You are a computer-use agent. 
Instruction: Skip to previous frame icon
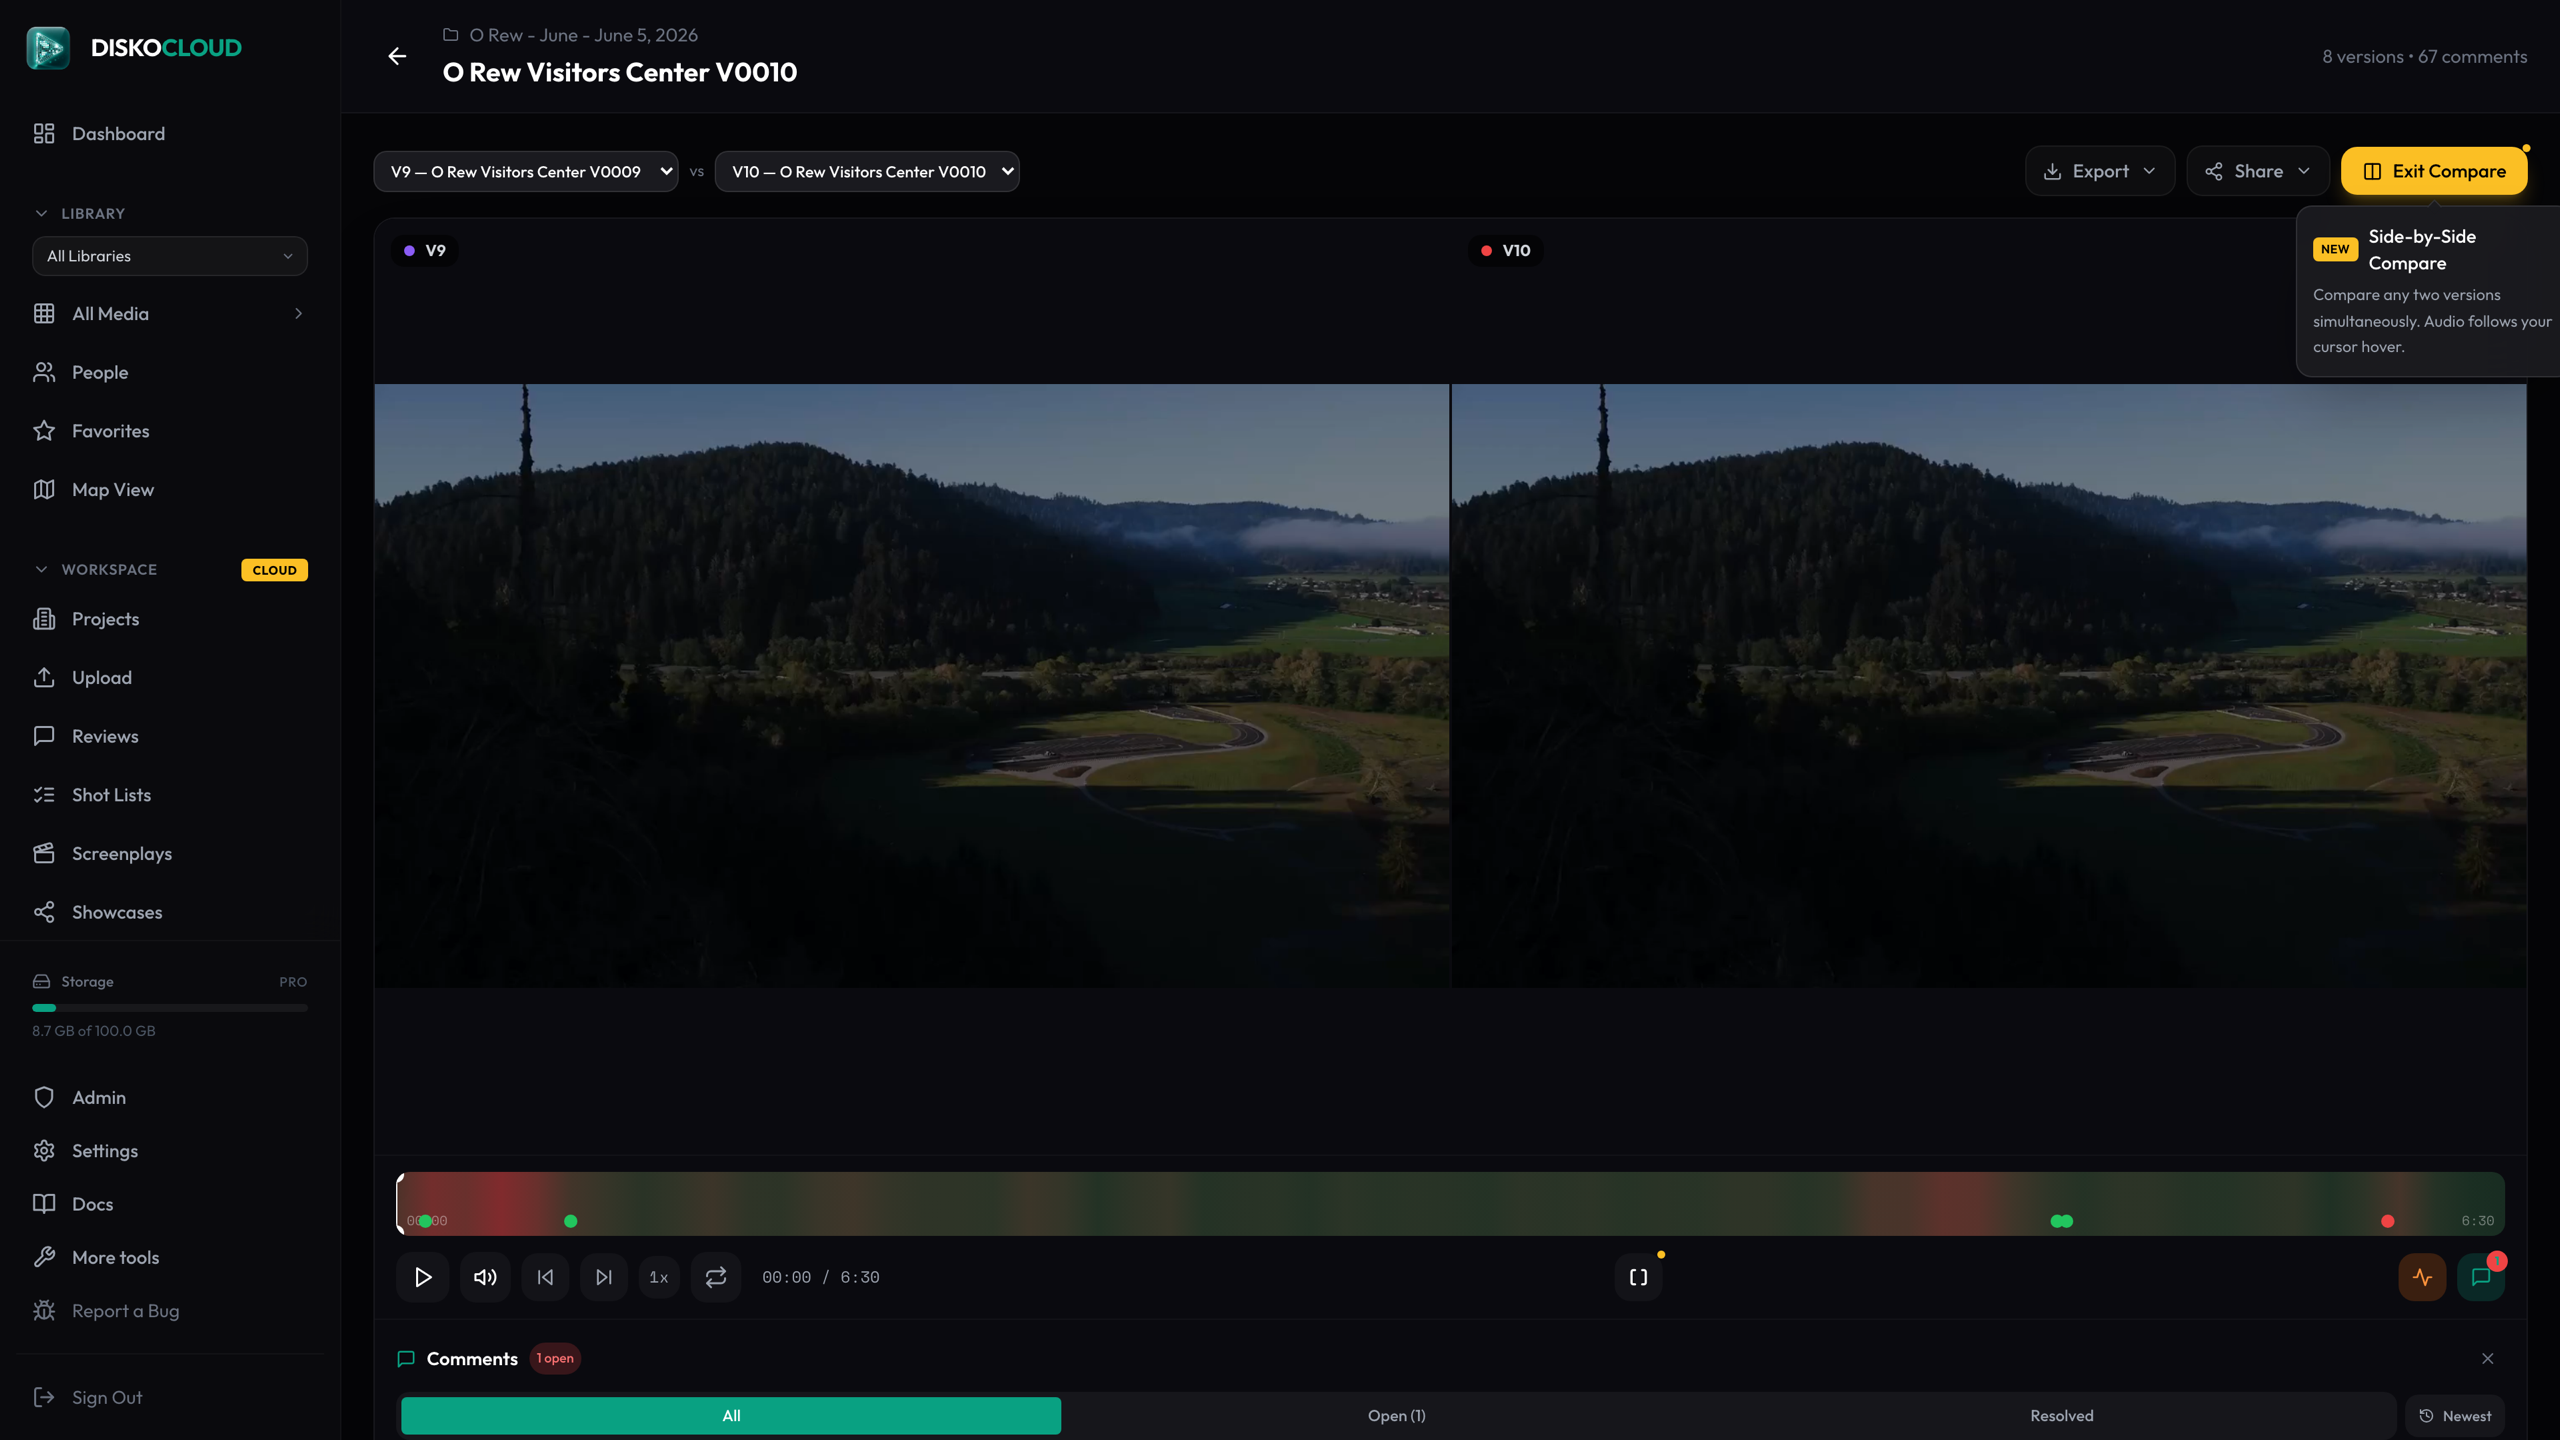[545, 1277]
